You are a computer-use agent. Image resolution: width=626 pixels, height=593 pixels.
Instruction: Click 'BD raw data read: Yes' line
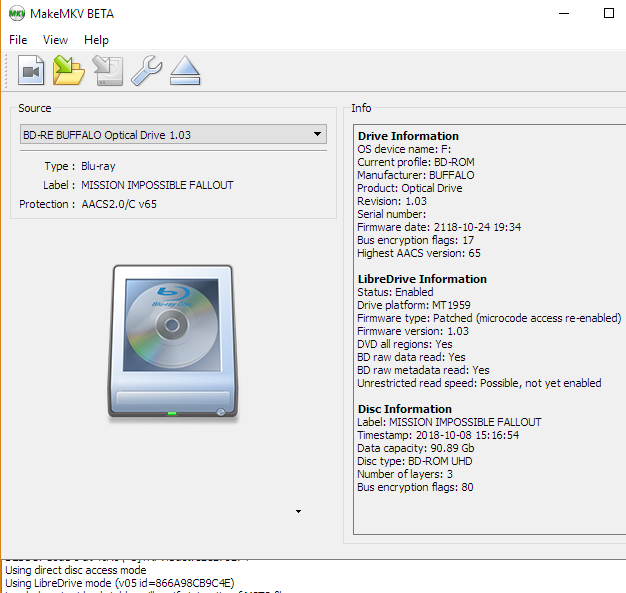click(411, 357)
